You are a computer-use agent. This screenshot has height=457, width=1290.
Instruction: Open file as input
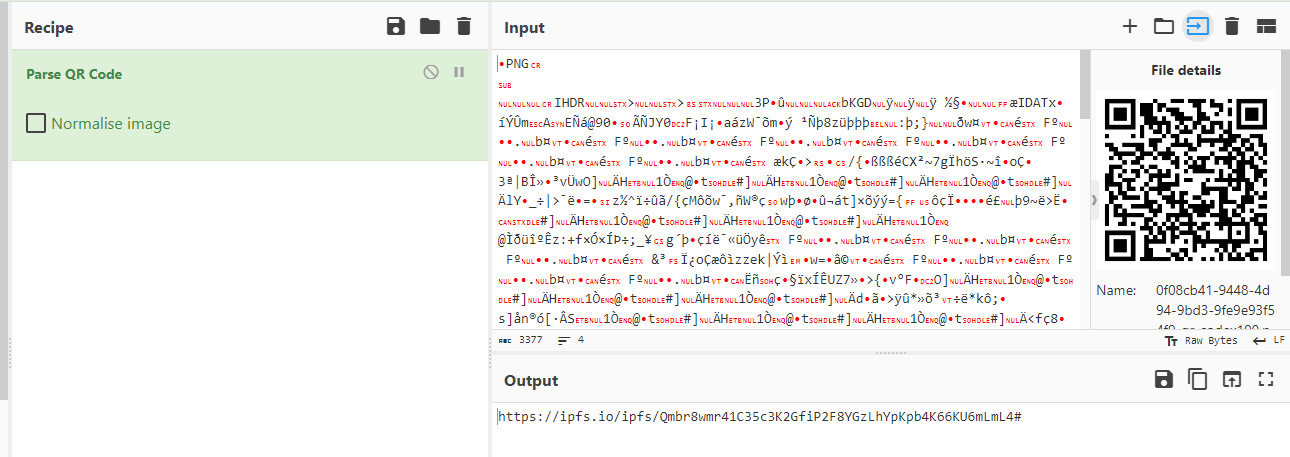pyautogui.click(x=1197, y=27)
